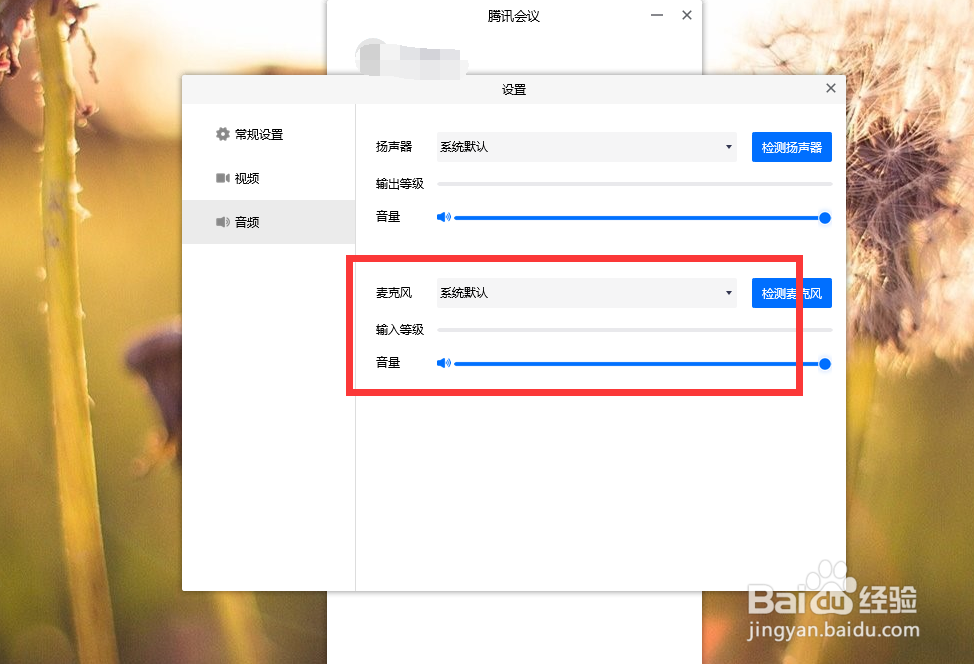This screenshot has width=974, height=664.
Task: Open the 麦克风 microphone device dropdown
Action: 586,293
